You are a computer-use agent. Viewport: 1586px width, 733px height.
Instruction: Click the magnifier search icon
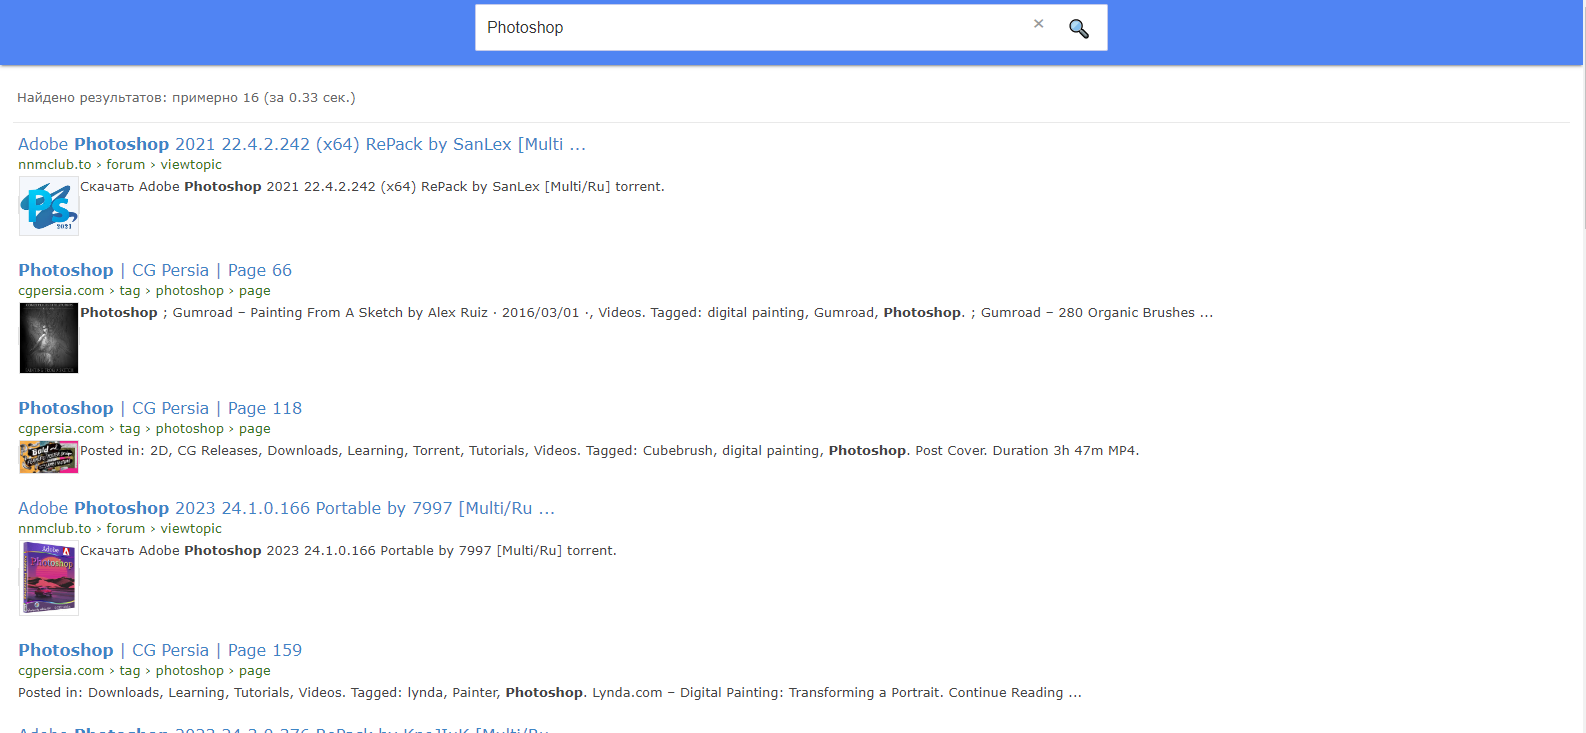(x=1078, y=28)
